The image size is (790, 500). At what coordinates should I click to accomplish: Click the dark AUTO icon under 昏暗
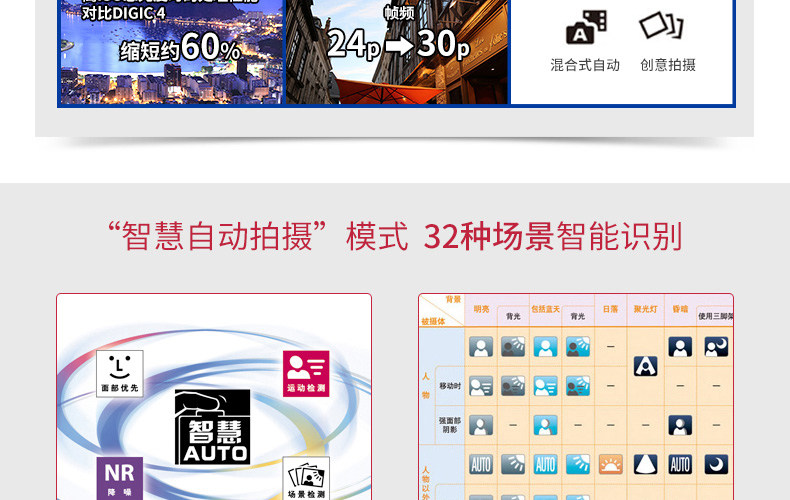tap(680, 464)
